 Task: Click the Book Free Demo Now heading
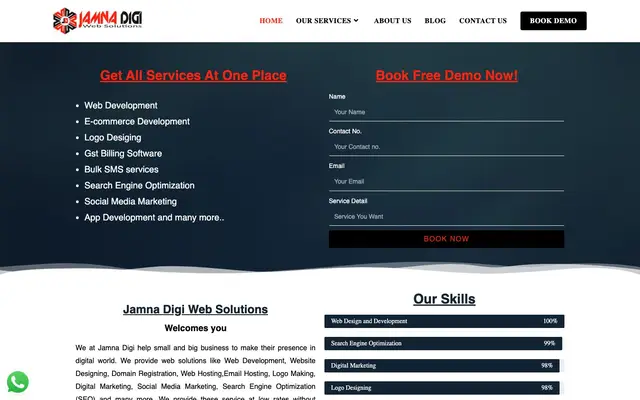pos(447,76)
